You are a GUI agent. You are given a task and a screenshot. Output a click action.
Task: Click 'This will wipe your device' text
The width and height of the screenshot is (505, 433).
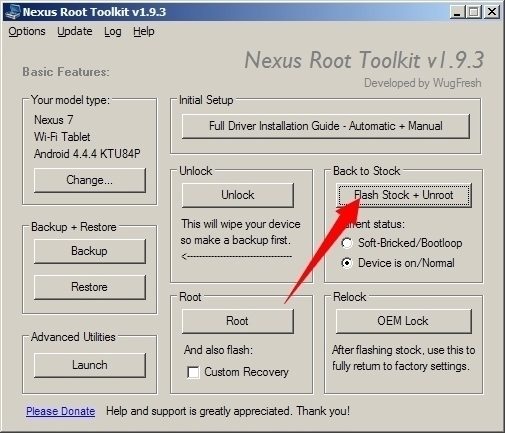241,224
